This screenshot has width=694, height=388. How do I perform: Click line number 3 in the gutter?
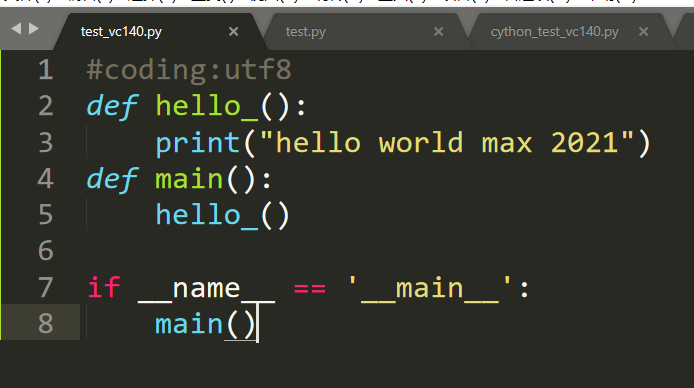point(46,142)
